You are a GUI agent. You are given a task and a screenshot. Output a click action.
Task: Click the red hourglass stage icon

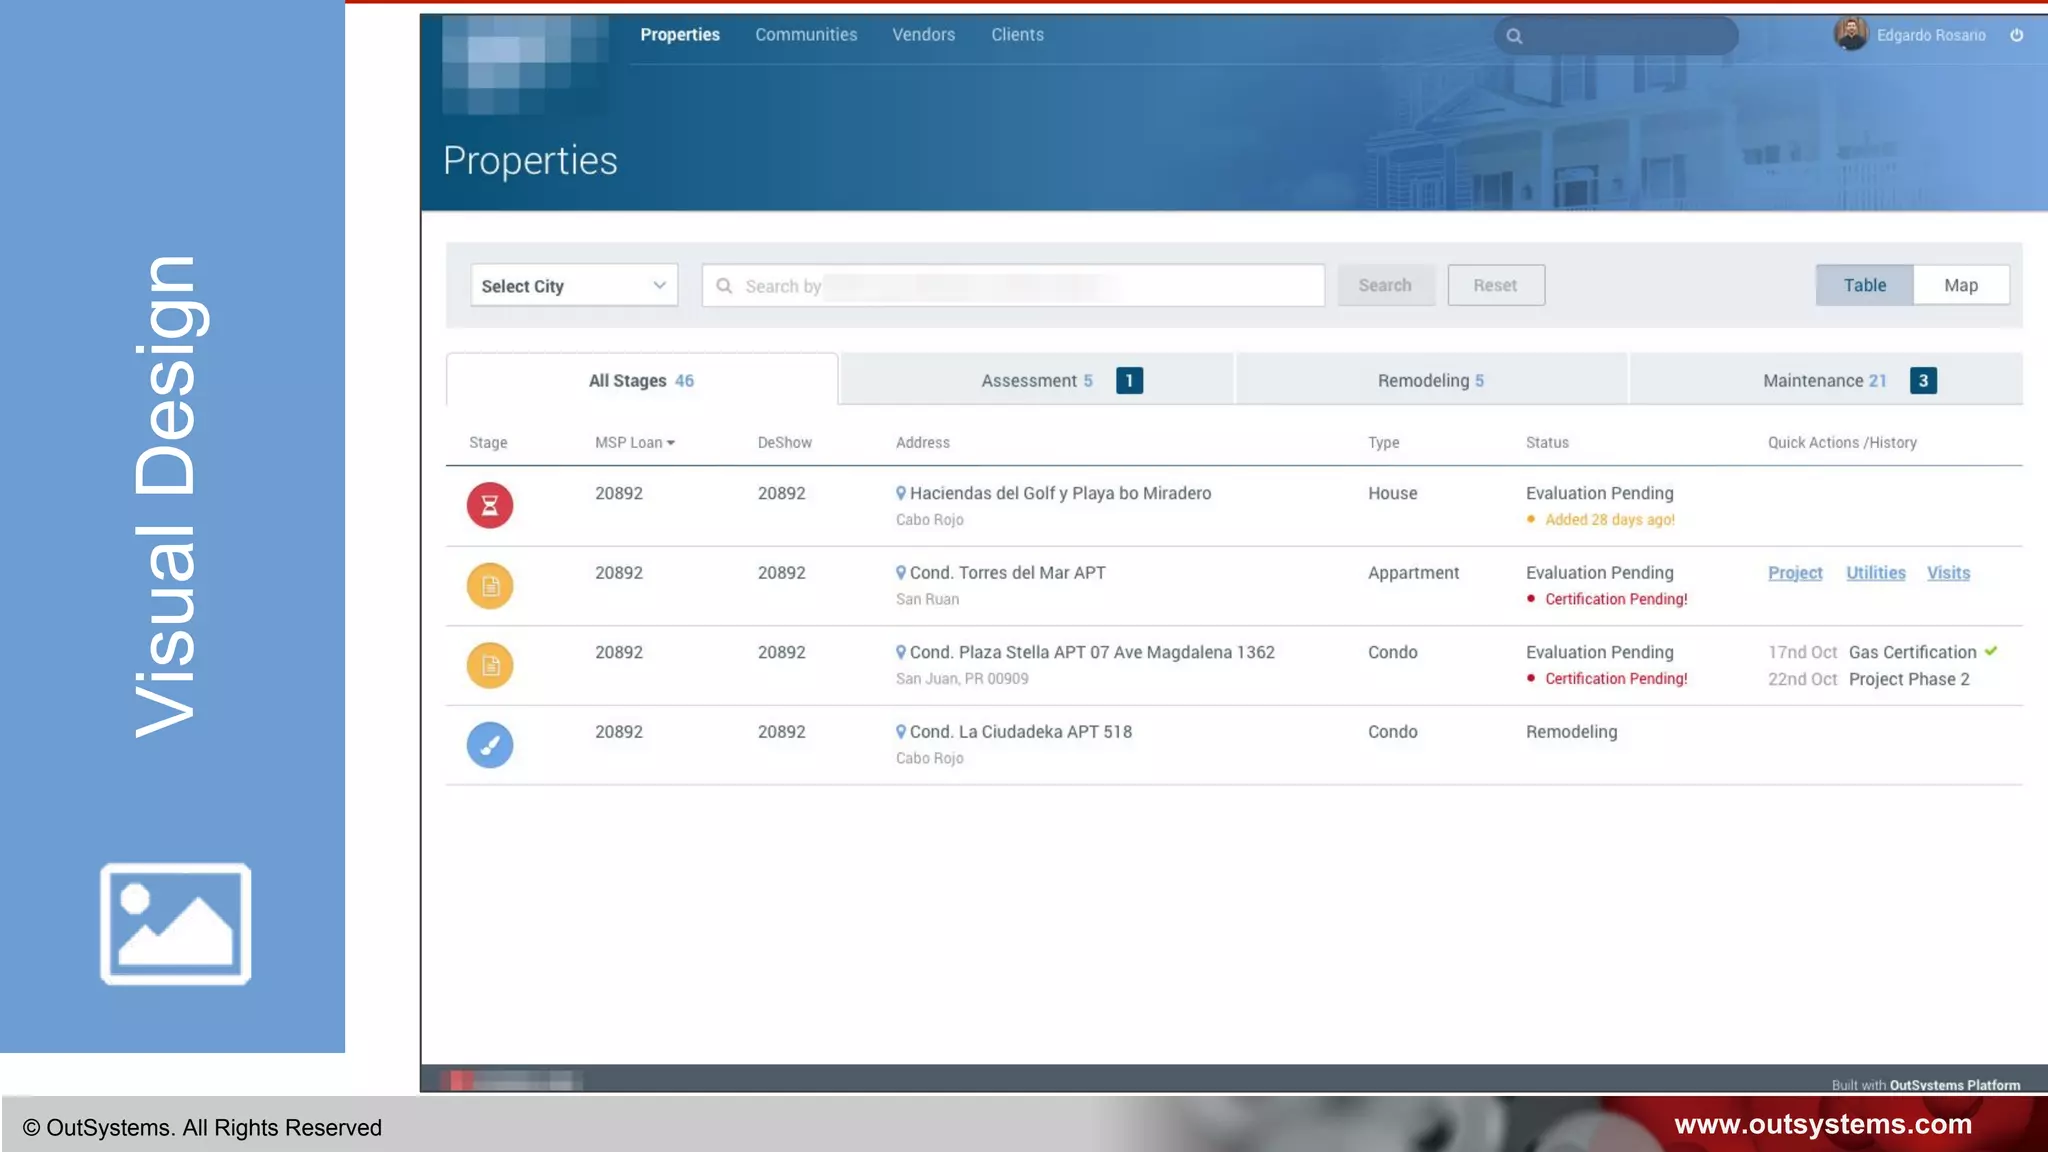pyautogui.click(x=489, y=505)
